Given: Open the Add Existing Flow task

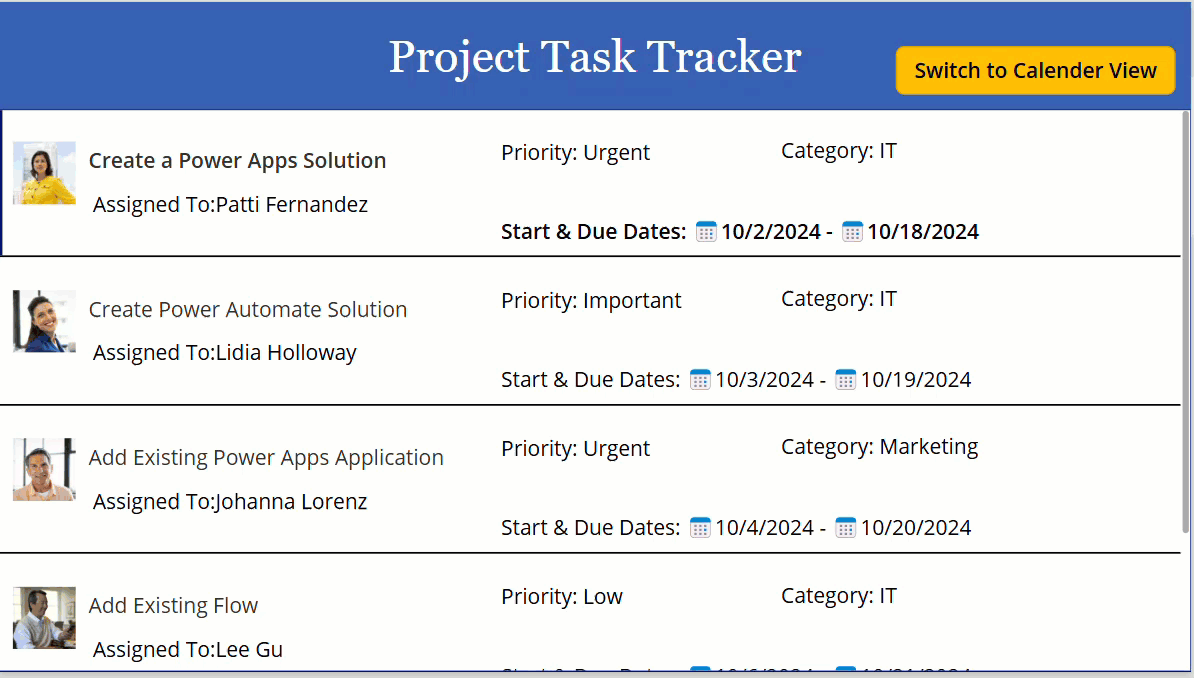Looking at the screenshot, I should [x=174, y=605].
